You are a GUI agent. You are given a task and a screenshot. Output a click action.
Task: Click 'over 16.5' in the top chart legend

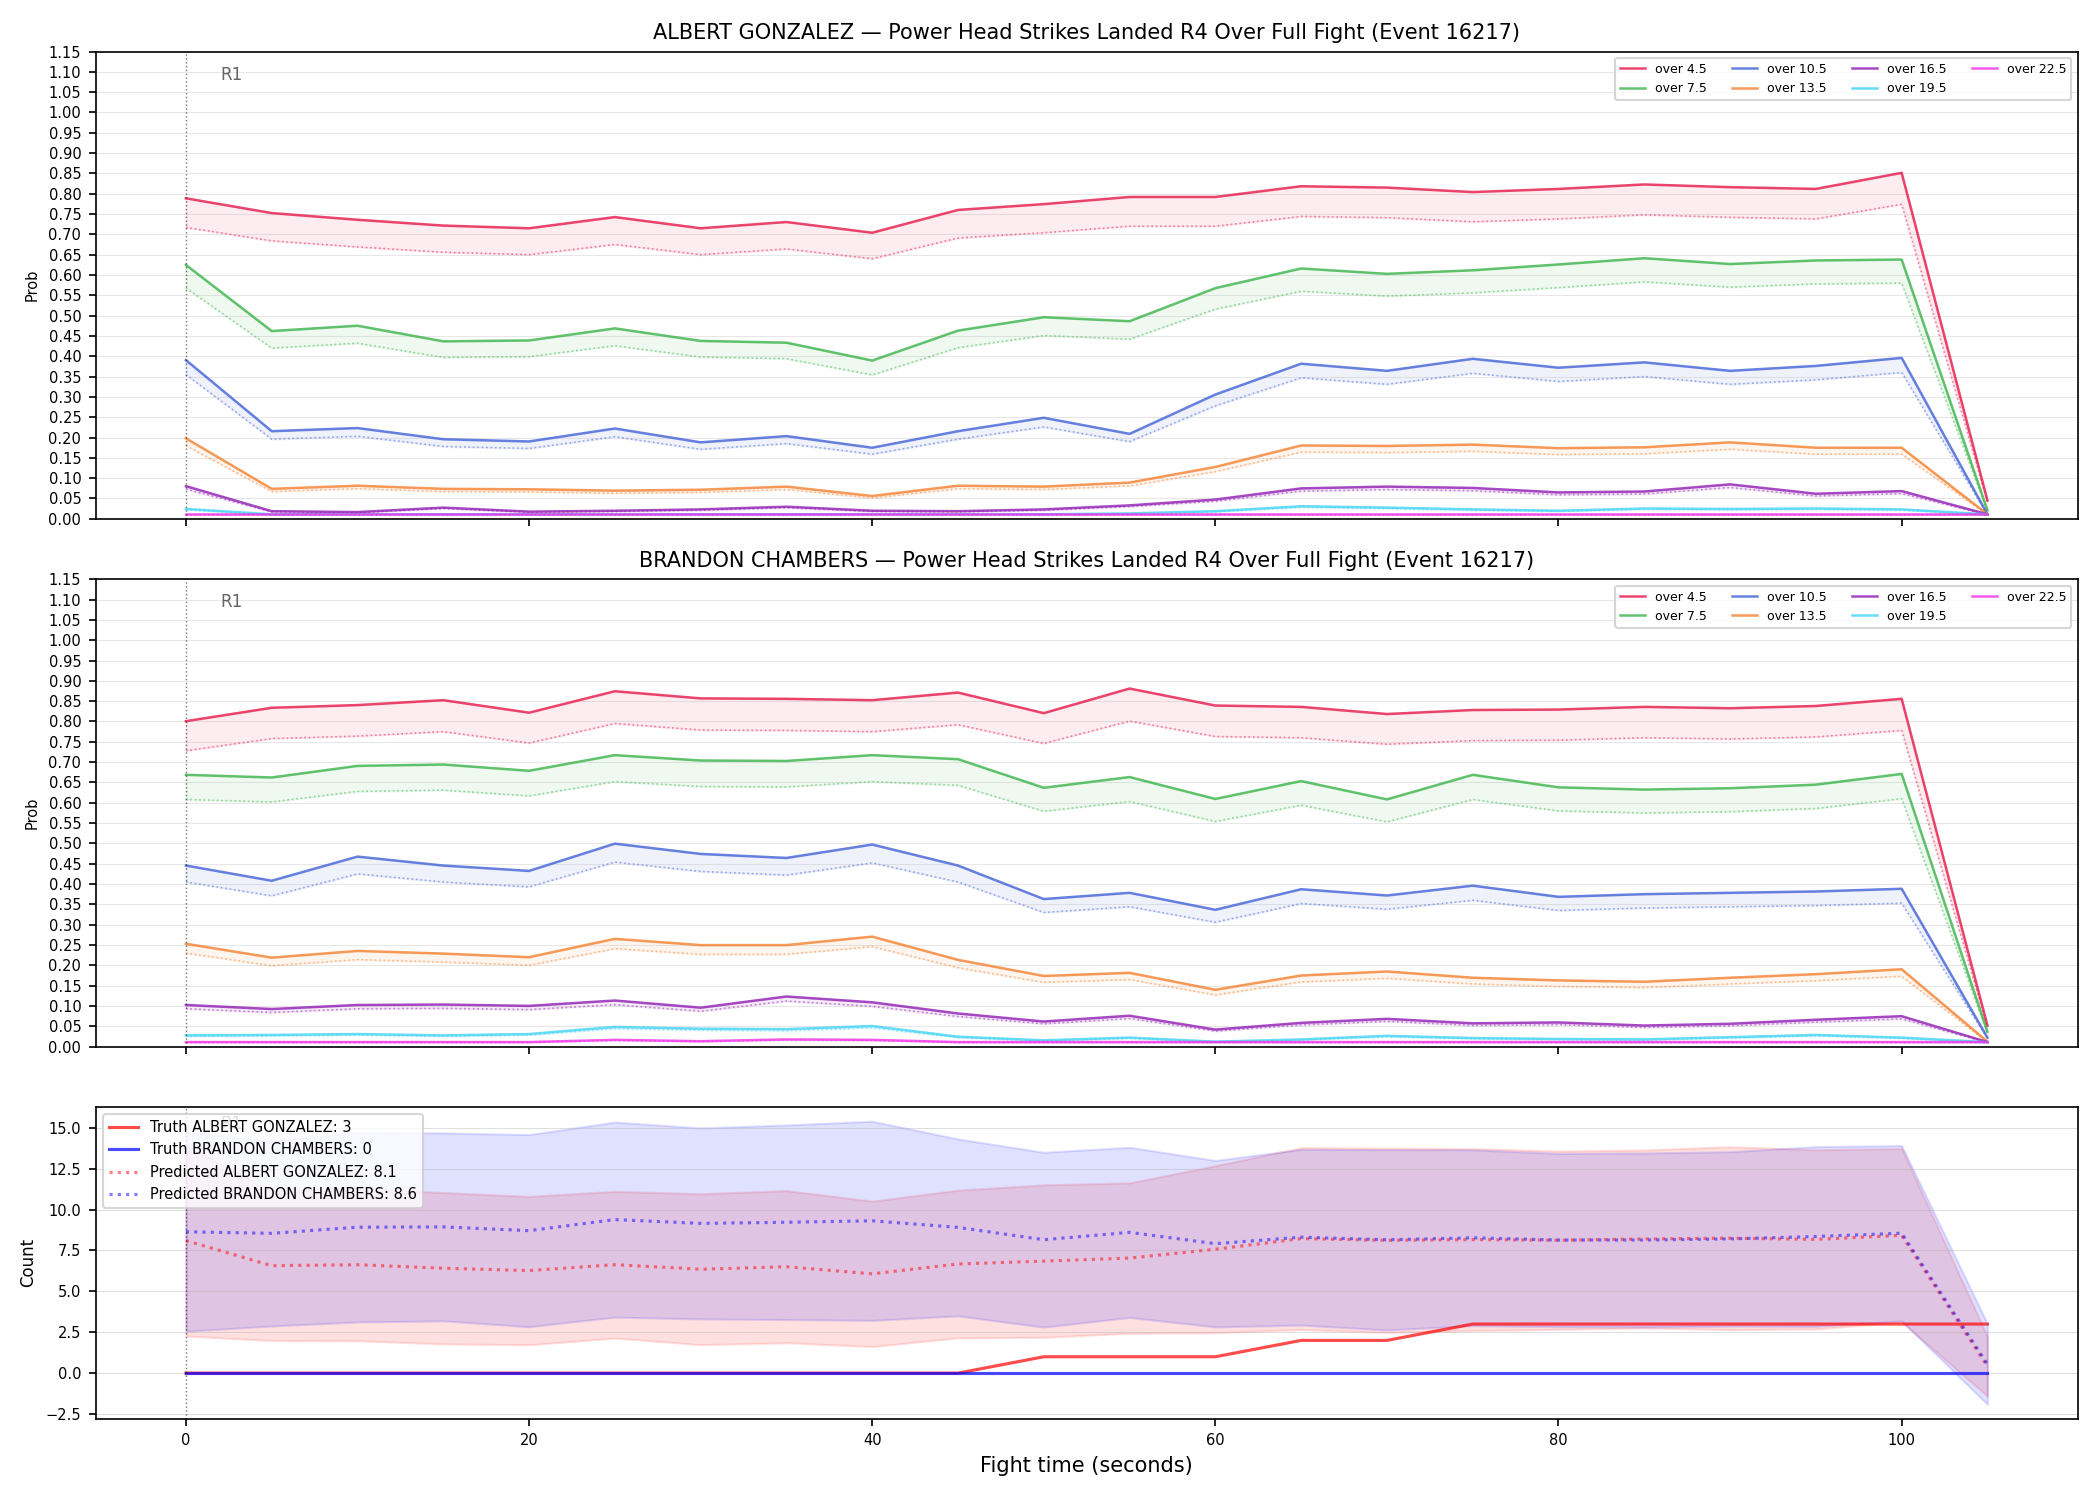(1916, 69)
